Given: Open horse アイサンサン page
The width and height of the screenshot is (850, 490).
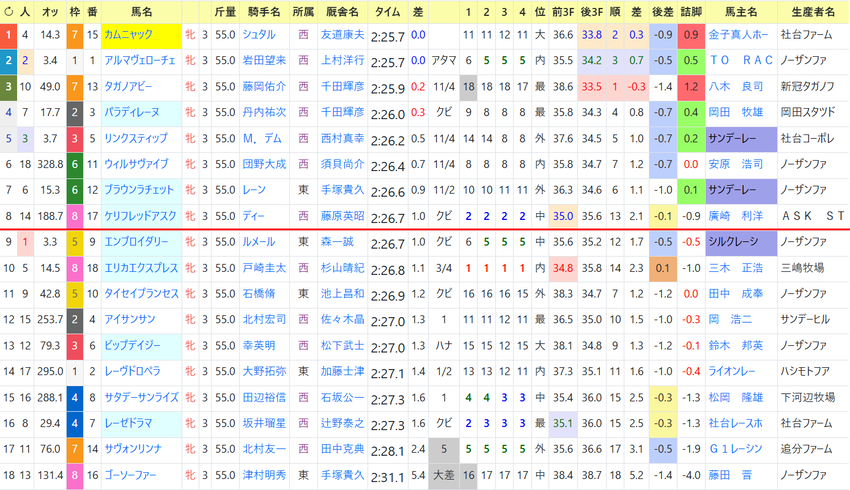Looking at the screenshot, I should pyautogui.click(x=130, y=319).
